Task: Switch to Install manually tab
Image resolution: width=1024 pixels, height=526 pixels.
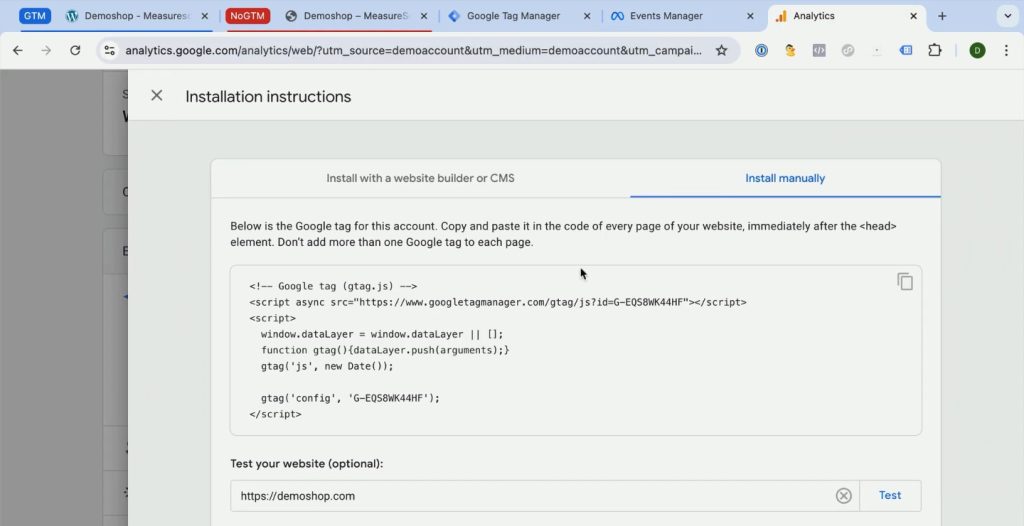Action: click(x=785, y=178)
